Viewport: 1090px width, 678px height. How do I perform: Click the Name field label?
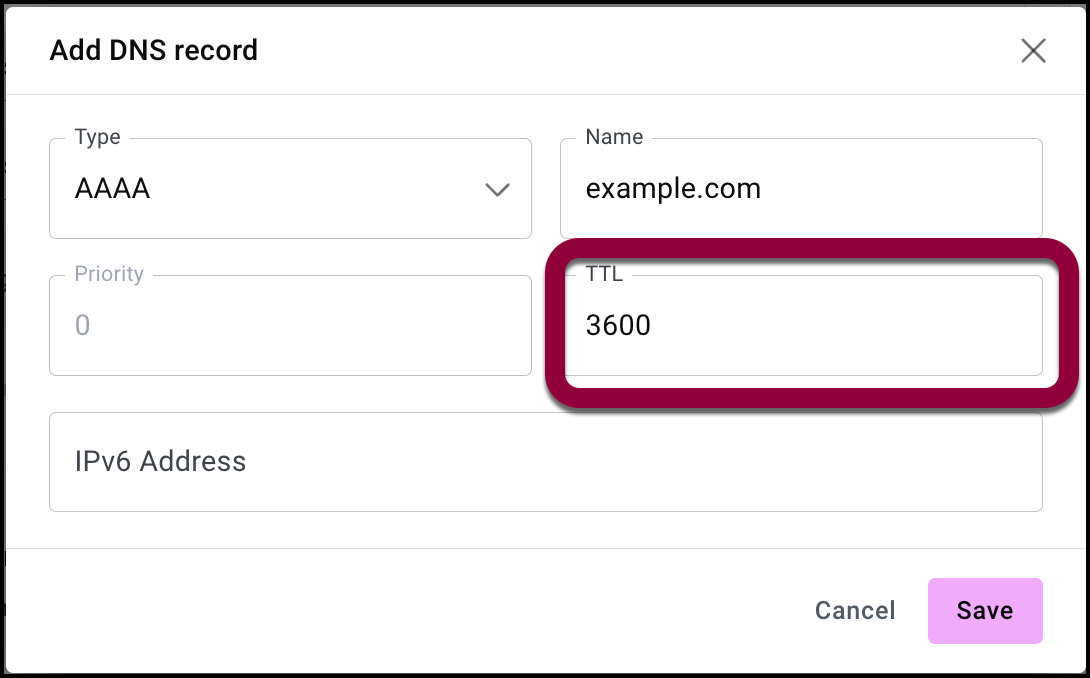pos(614,138)
